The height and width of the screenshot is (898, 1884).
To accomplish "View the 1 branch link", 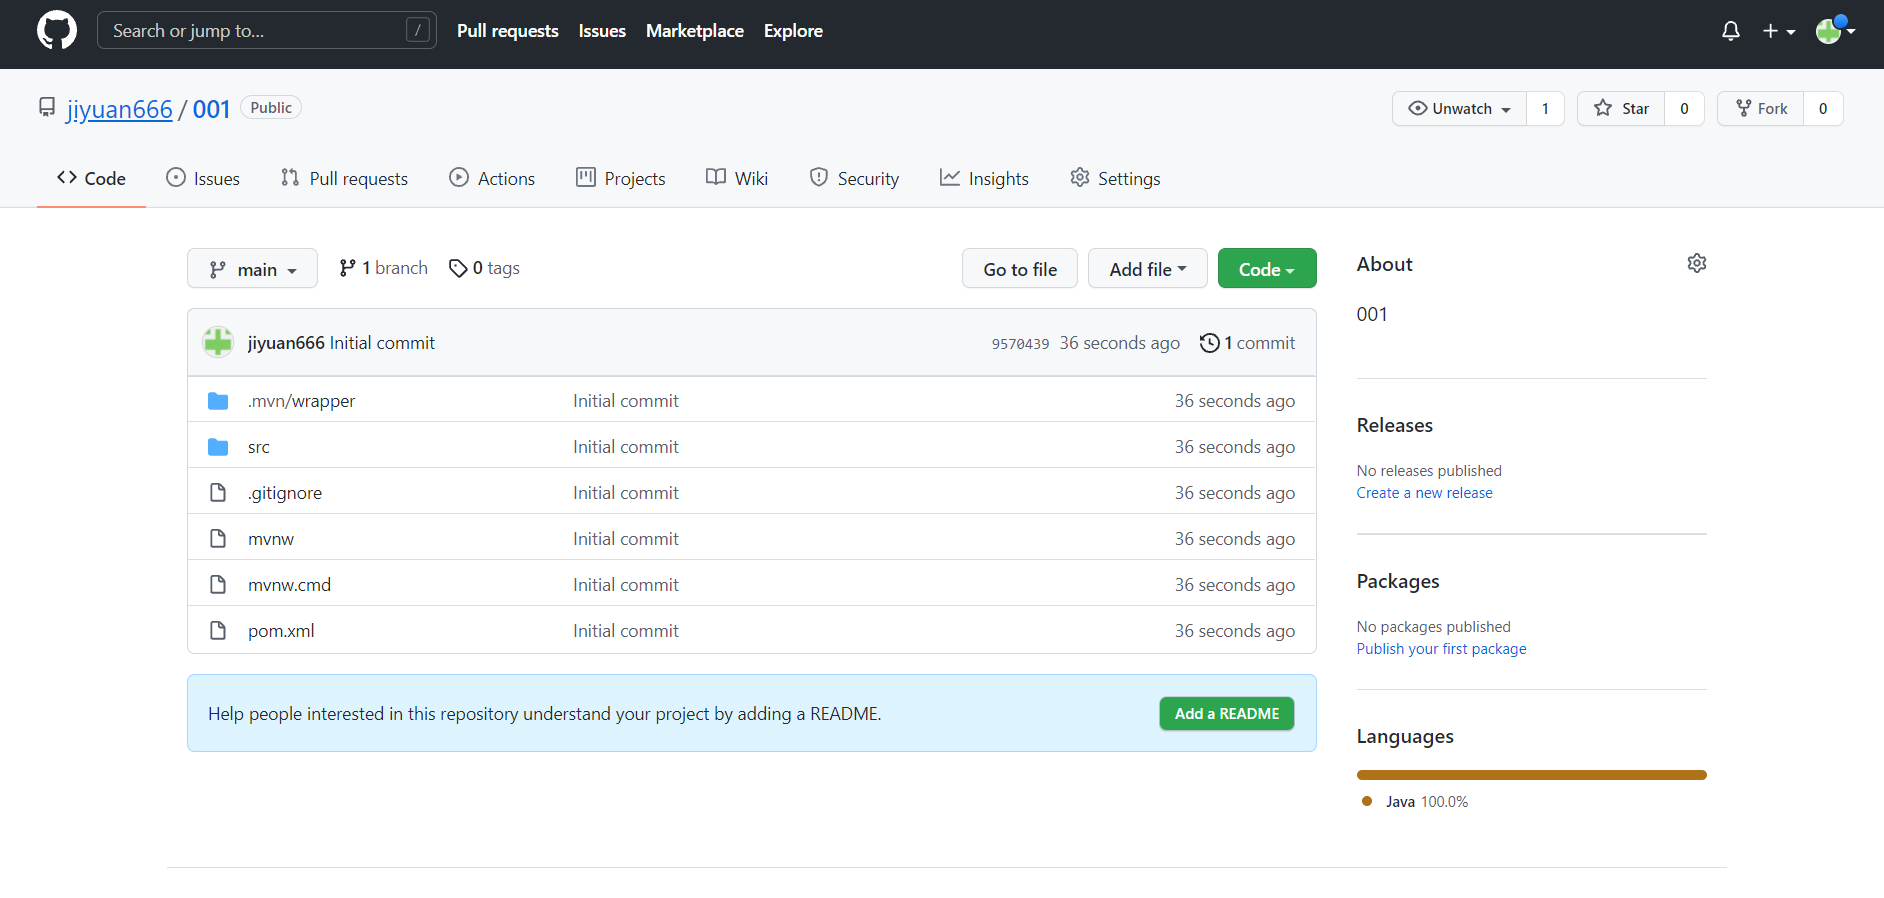I will [x=384, y=268].
